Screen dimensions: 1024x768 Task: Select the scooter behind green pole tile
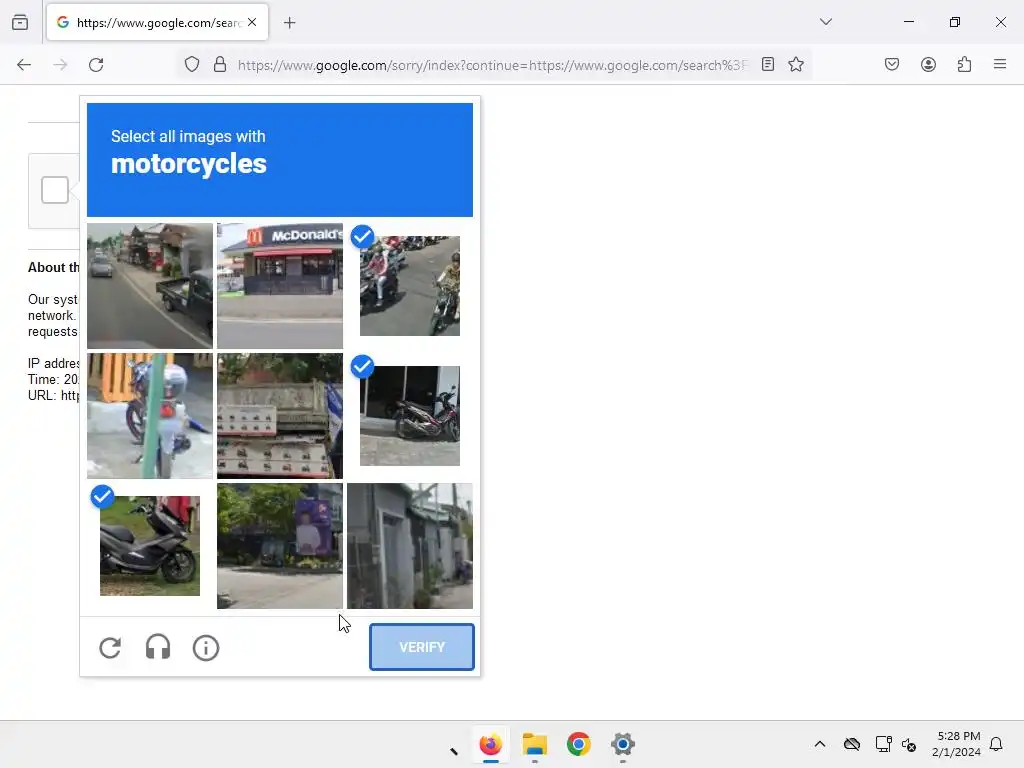(x=150, y=415)
